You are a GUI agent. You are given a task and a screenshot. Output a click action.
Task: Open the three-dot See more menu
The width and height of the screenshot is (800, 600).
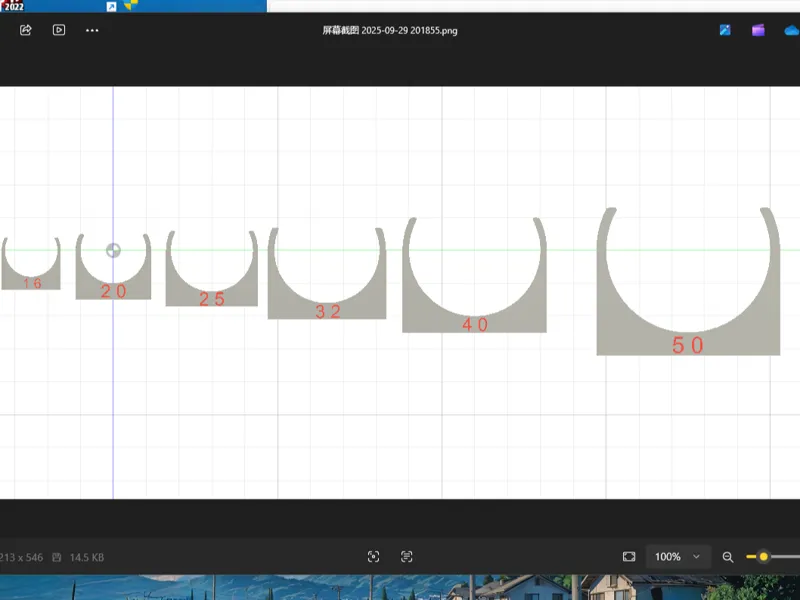92,30
